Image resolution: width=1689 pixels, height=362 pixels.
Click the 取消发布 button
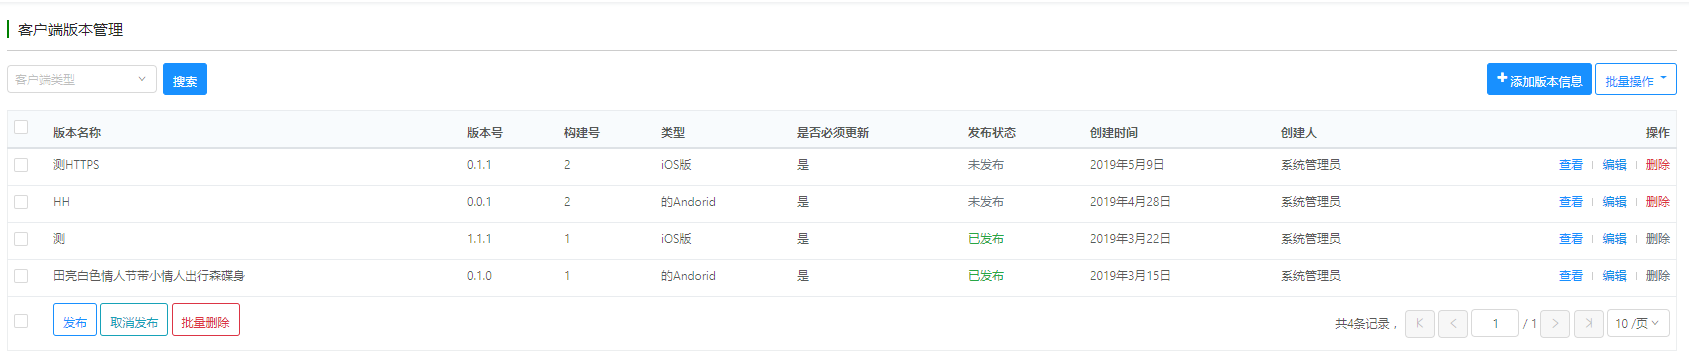134,320
